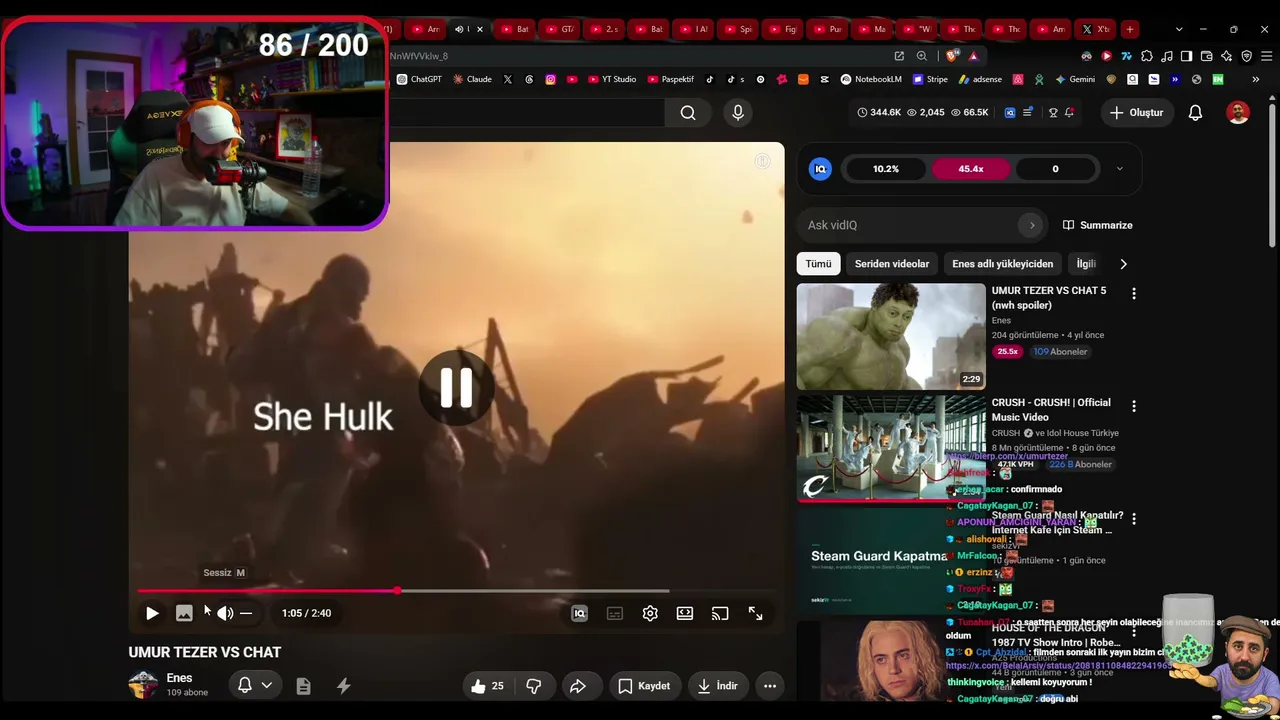The image size is (1280, 720).
Task: Open the Instagram bookmark icon
Action: pos(550,79)
